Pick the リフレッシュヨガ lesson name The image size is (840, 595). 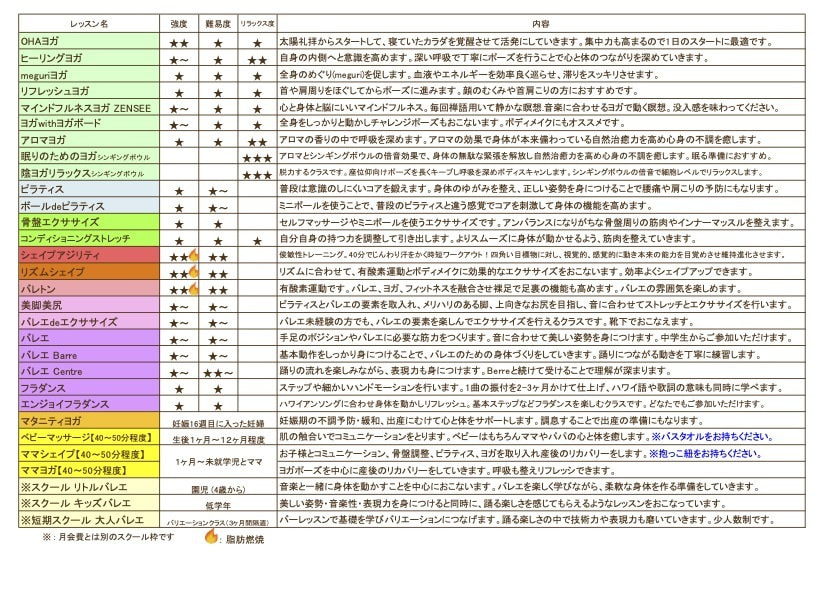[x=55, y=91]
